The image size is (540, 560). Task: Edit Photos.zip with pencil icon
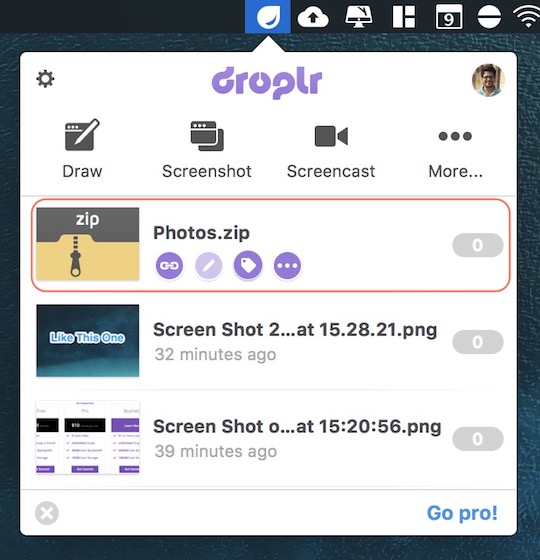(x=209, y=265)
